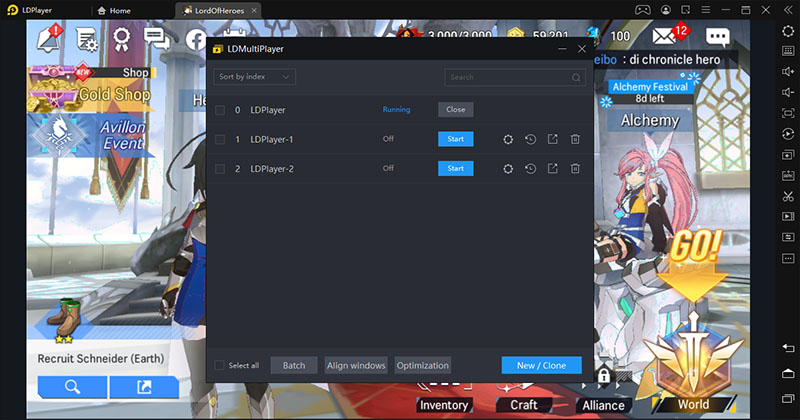Open in-game achievements ribbon icon
The height and width of the screenshot is (420, 800).
coord(121,39)
